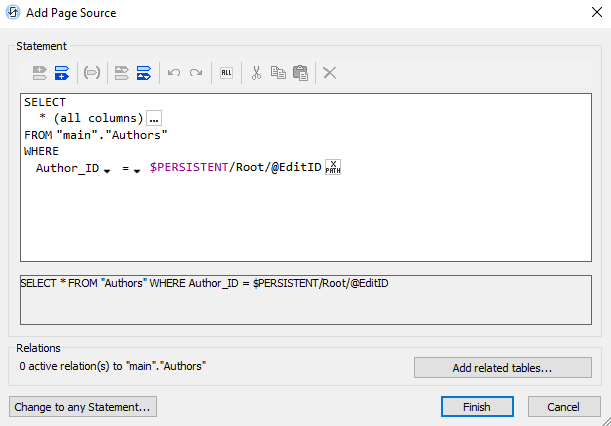Copy the selected statement item
Screen dimensions: 611x426
[278, 73]
